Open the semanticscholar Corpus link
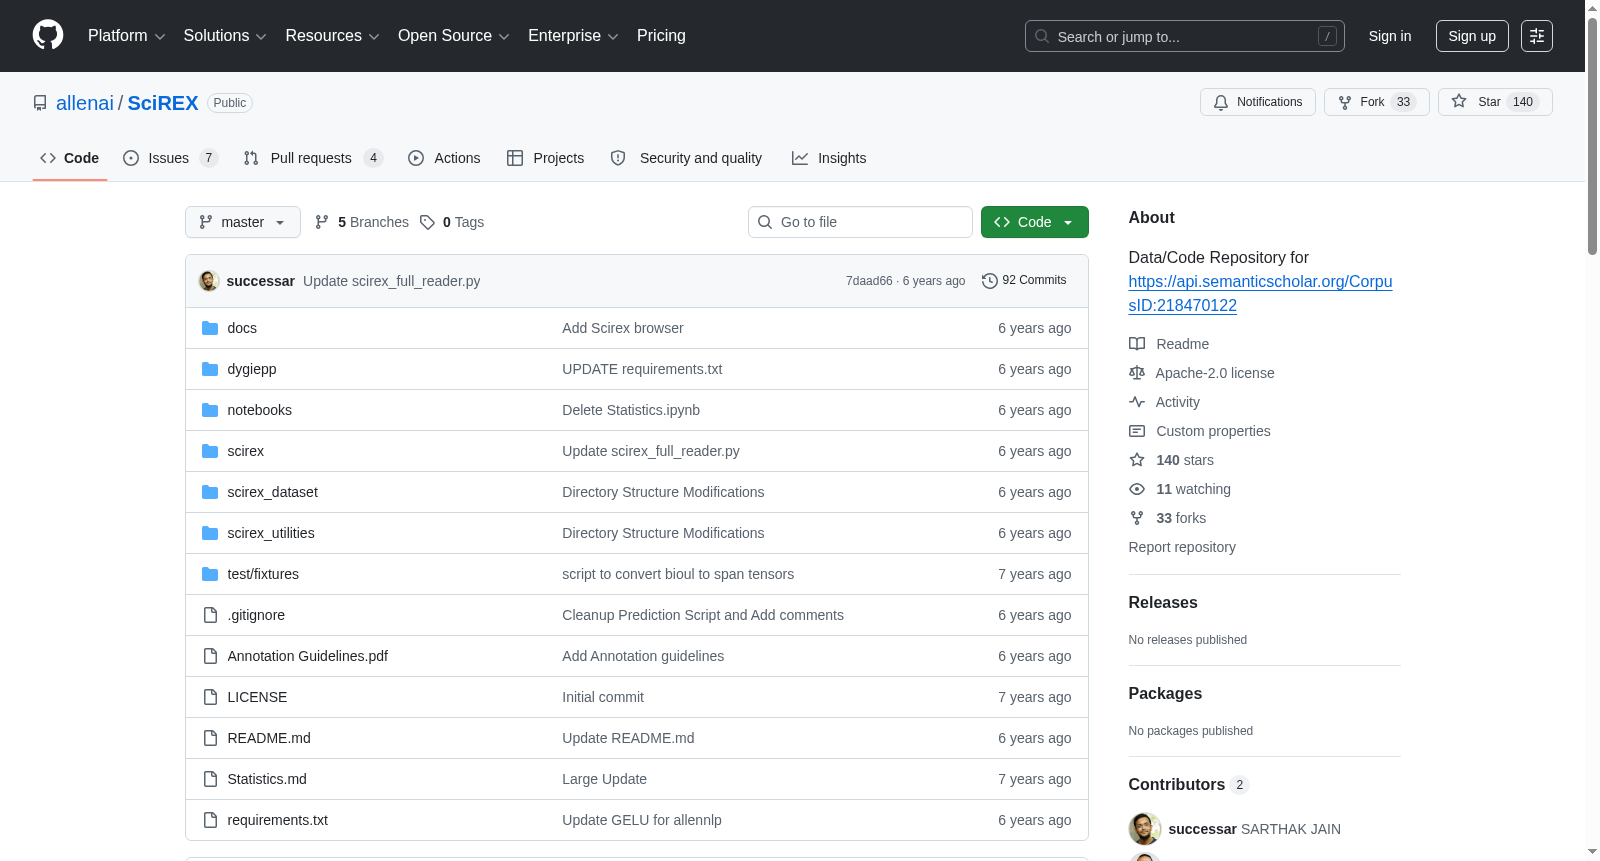Viewport: 1600px width, 861px height. (1260, 294)
